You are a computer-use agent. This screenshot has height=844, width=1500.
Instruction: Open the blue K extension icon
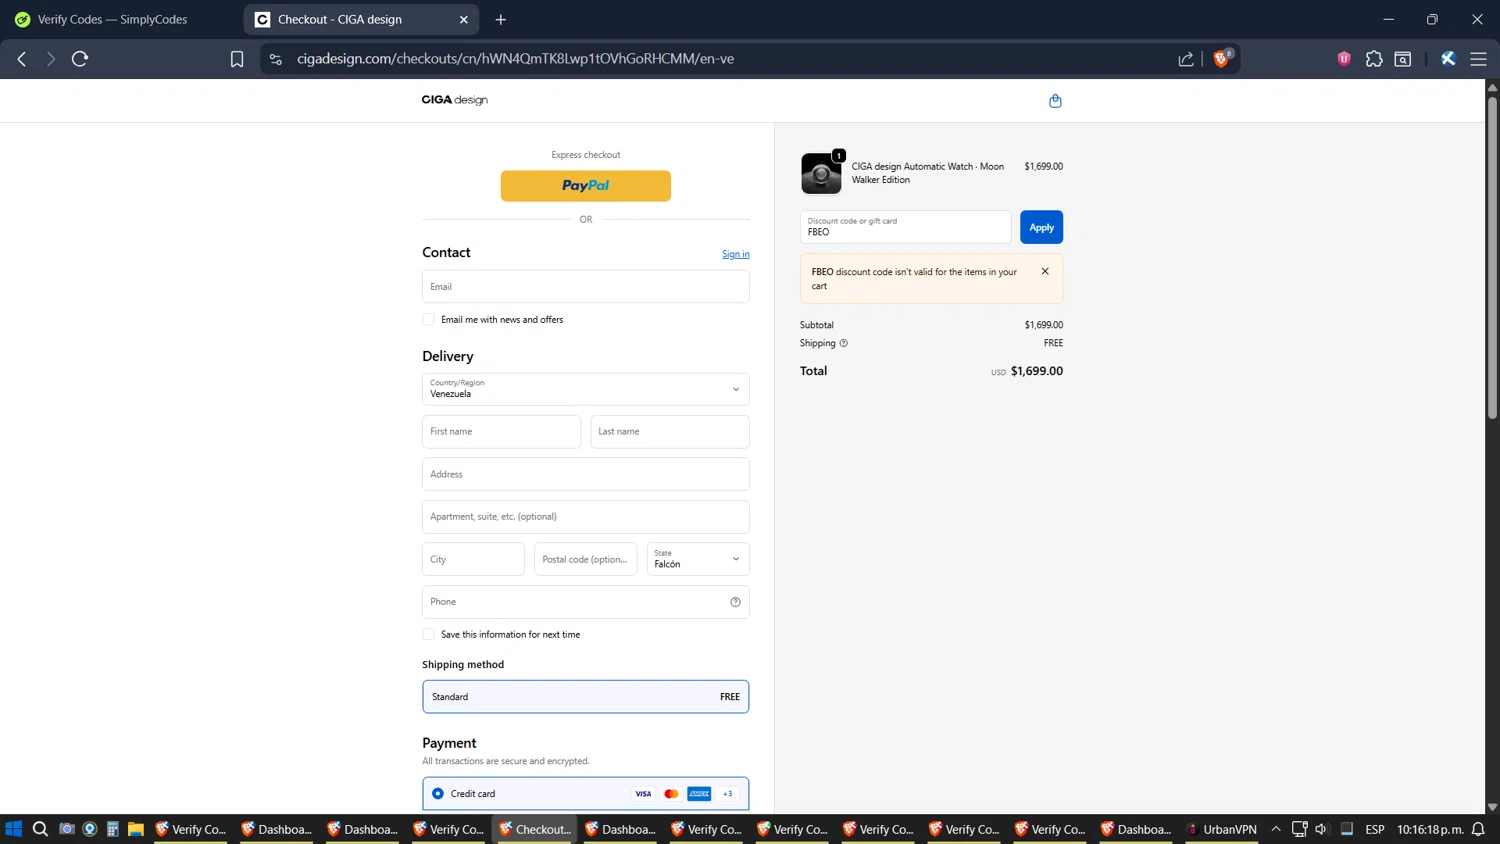tap(1448, 59)
